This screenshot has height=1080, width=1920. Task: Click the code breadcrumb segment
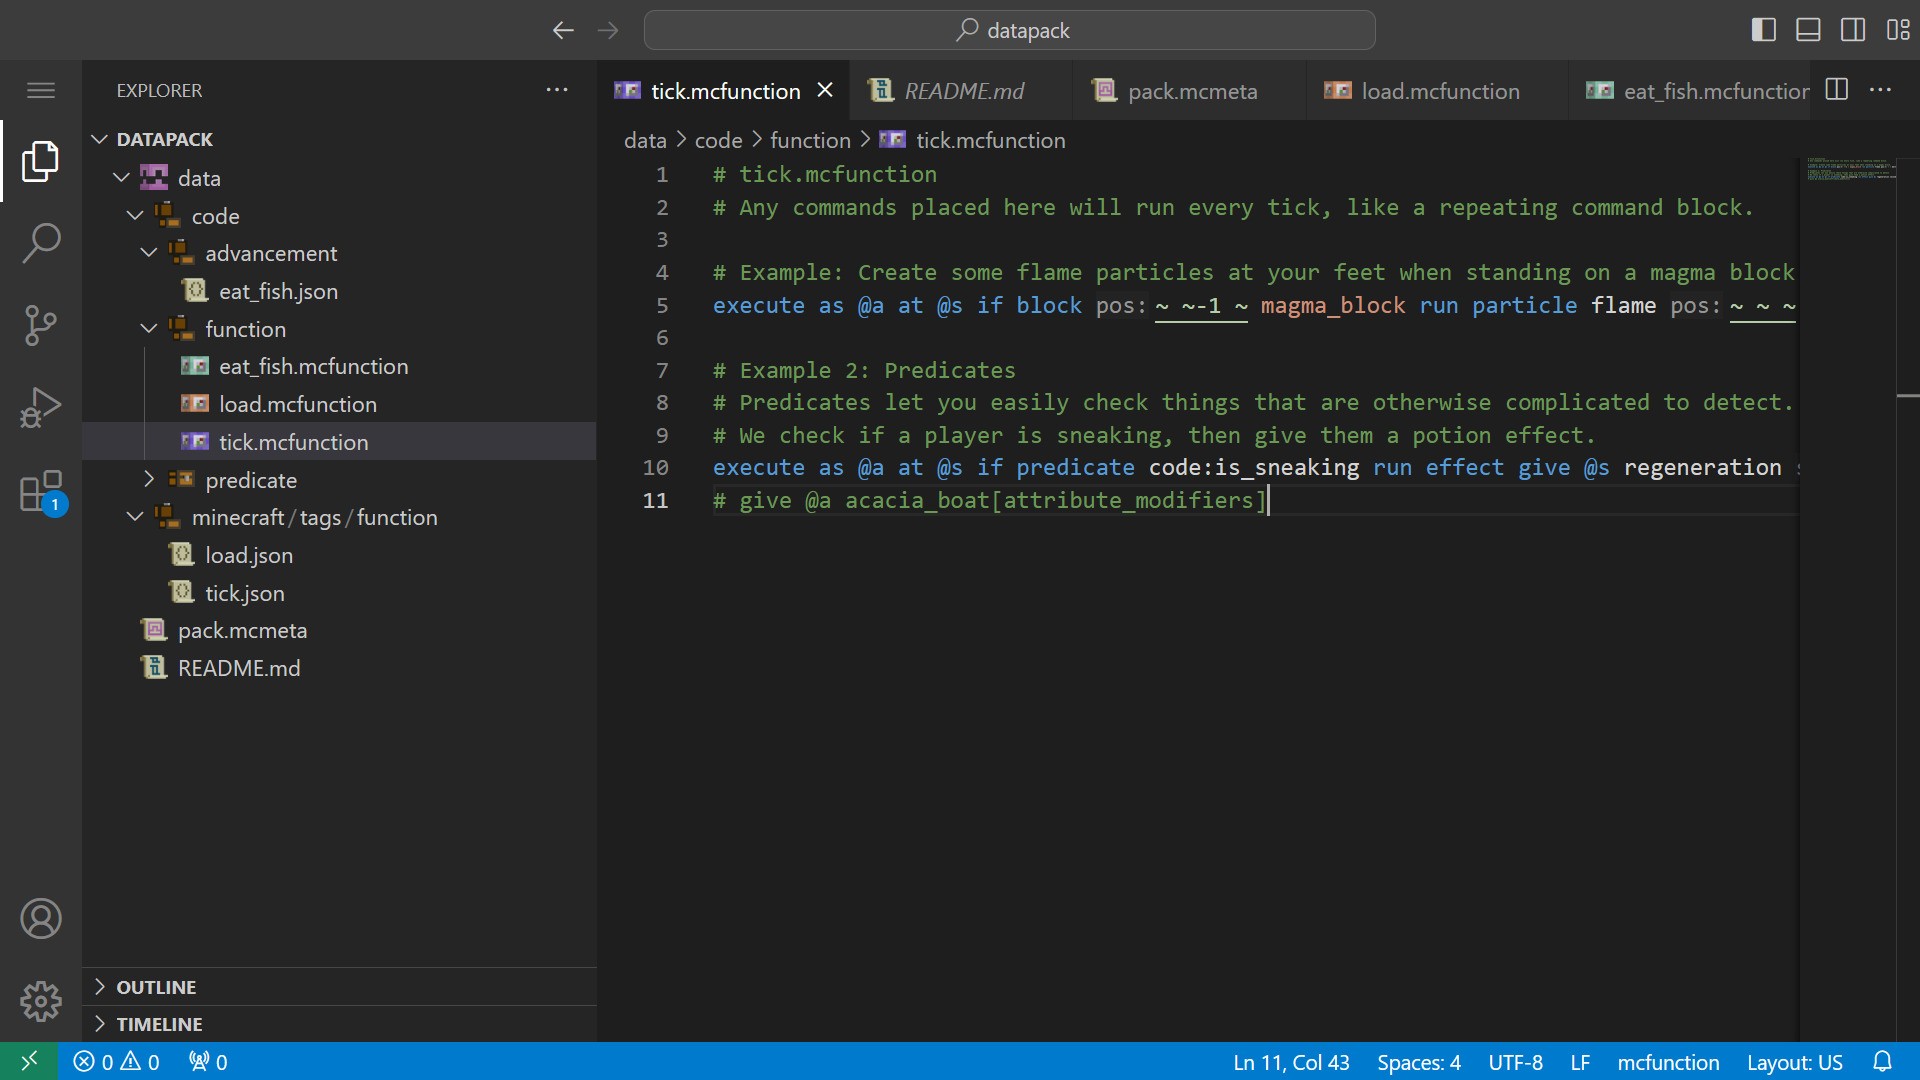718,140
